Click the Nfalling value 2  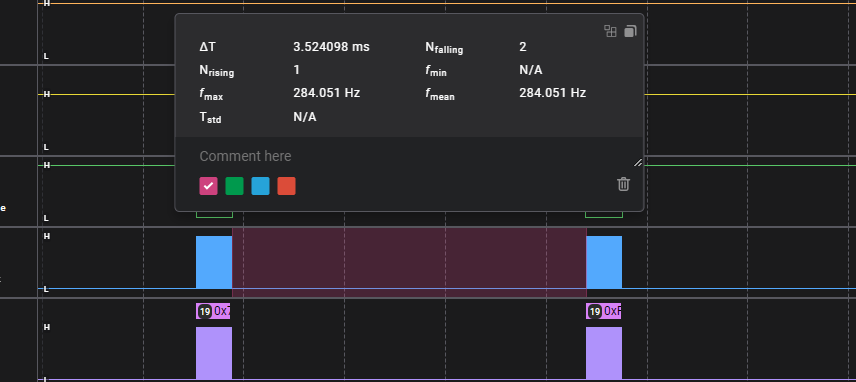point(523,47)
